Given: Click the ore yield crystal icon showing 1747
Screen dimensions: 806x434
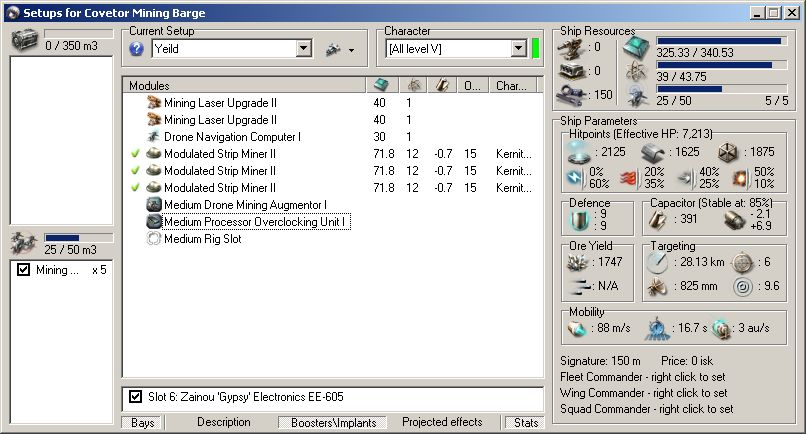Looking at the screenshot, I should click(578, 262).
